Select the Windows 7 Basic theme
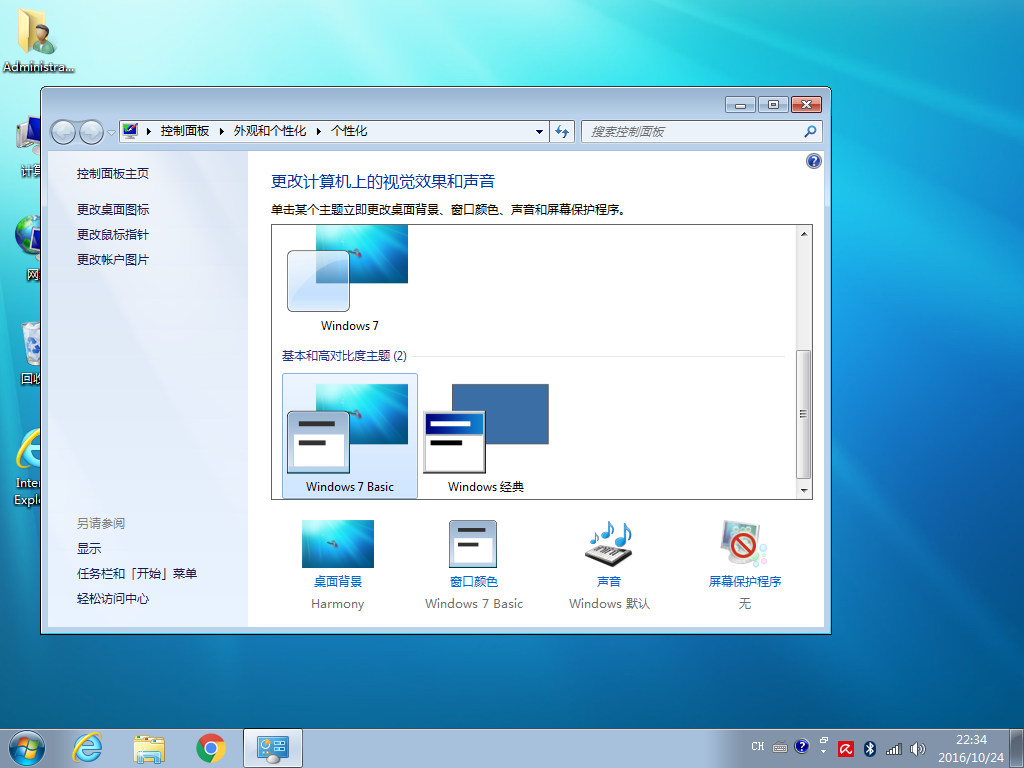1024x768 pixels. tap(349, 436)
